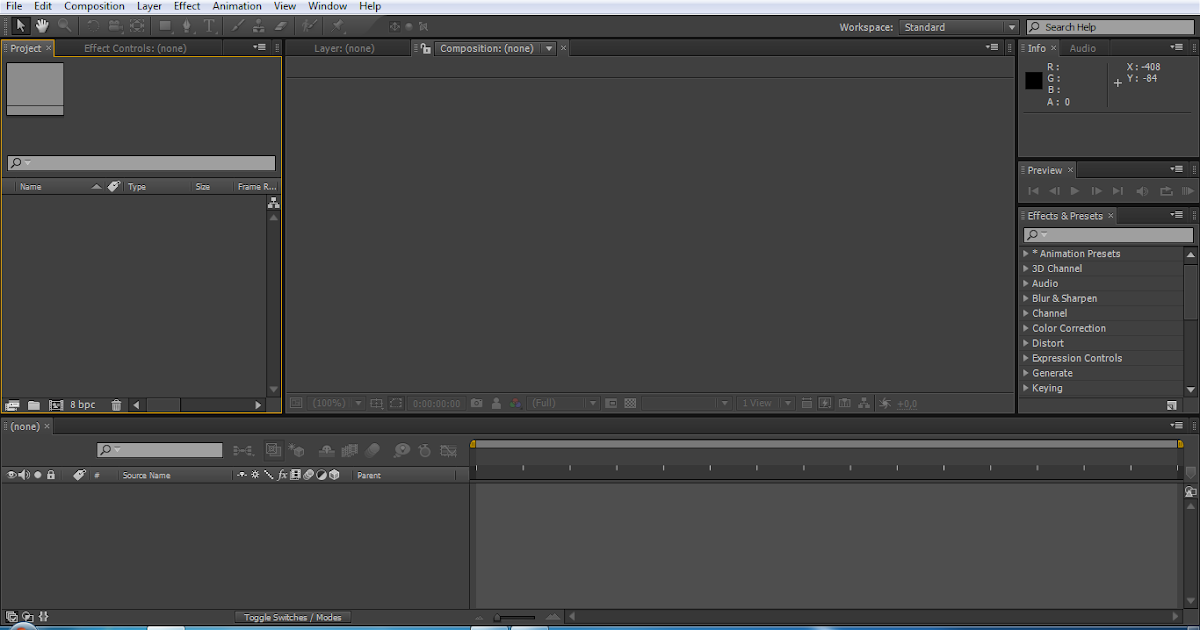Select the Pen tool
Screen dimensions: 1200x630
coord(188,26)
